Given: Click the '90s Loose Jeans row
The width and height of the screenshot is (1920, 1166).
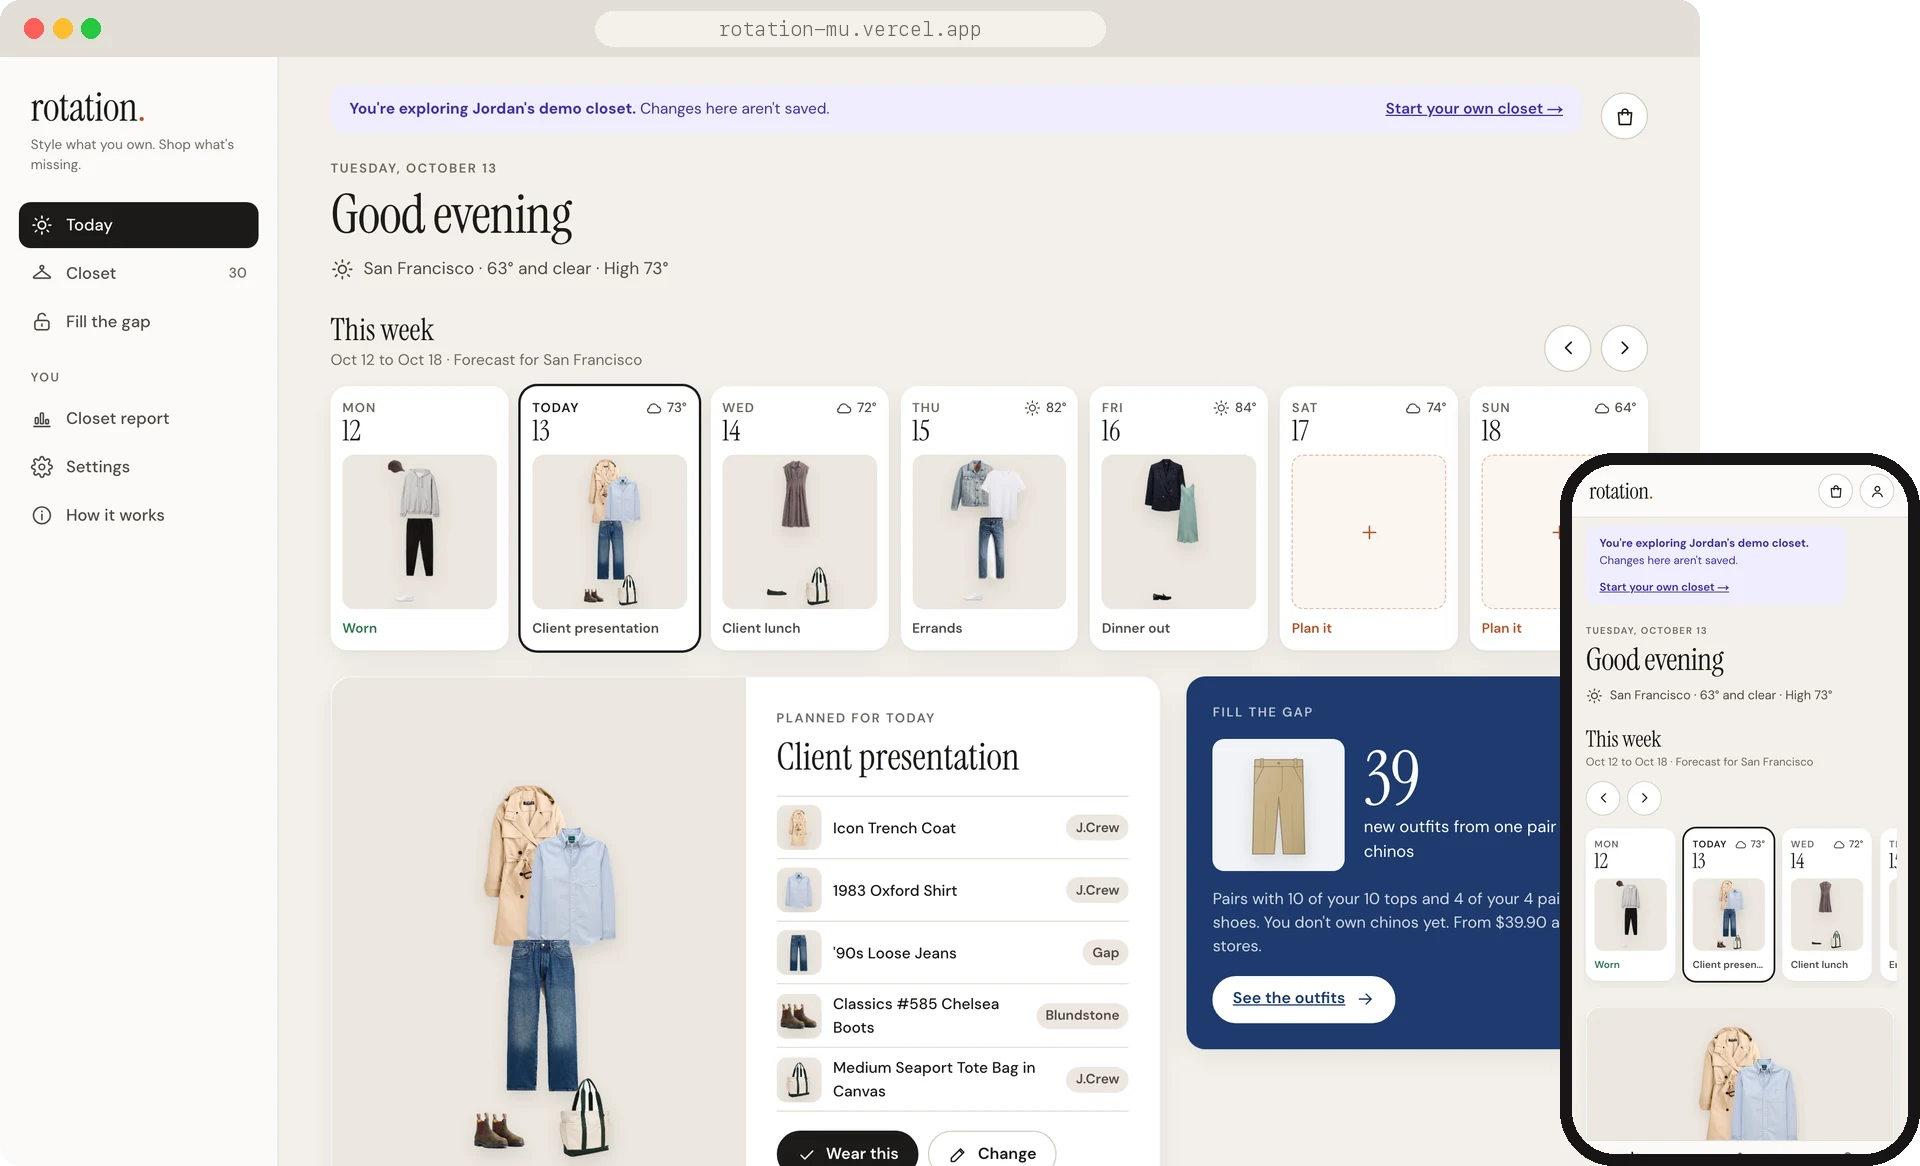Looking at the screenshot, I should (952, 953).
